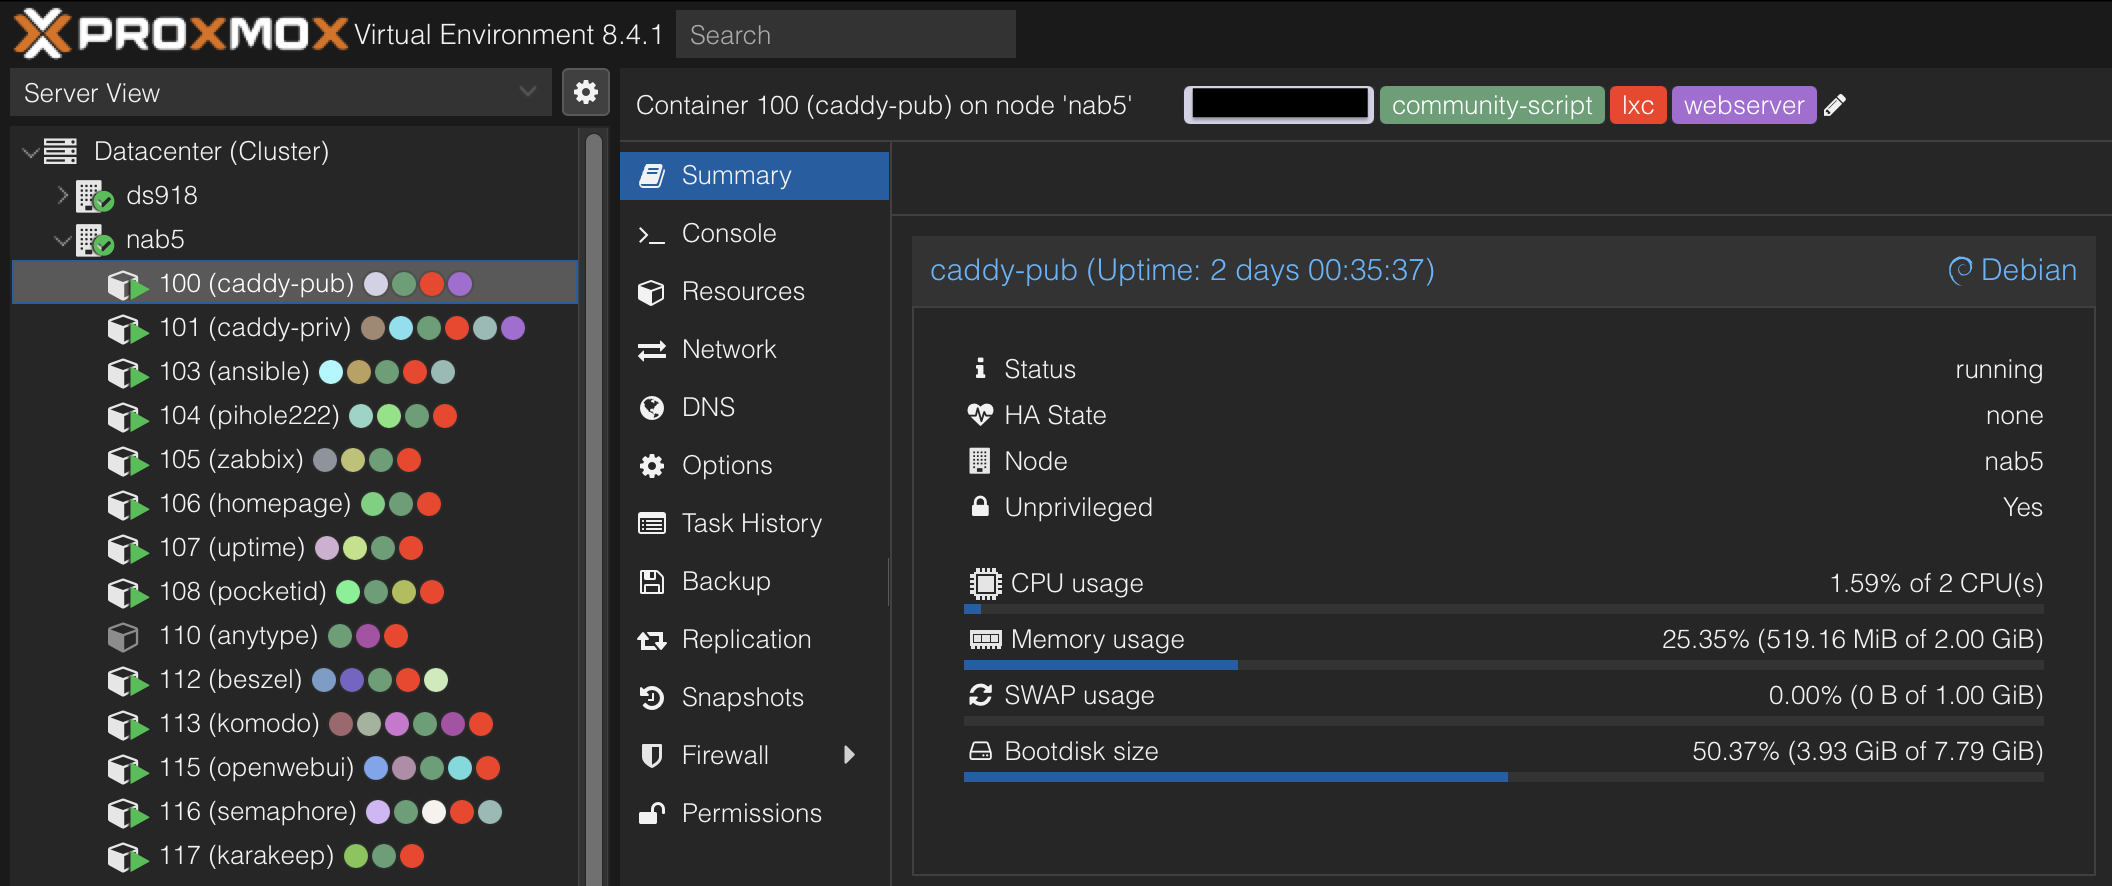Click the Options gear icon

coord(652,466)
